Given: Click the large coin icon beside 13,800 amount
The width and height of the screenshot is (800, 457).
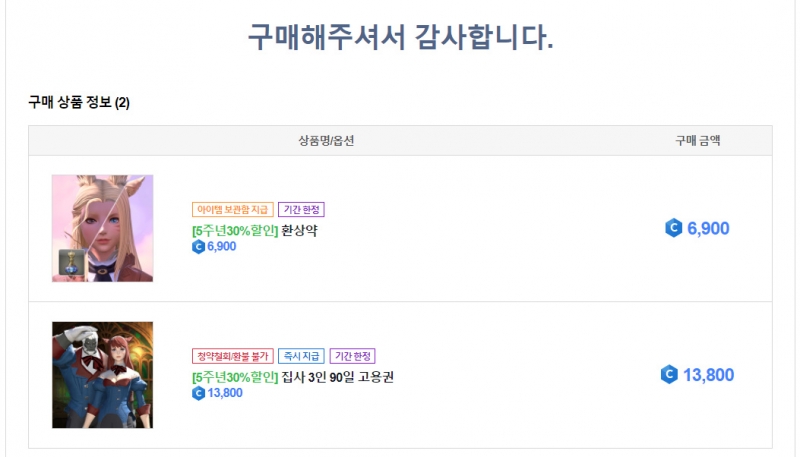Looking at the screenshot, I should click(670, 375).
